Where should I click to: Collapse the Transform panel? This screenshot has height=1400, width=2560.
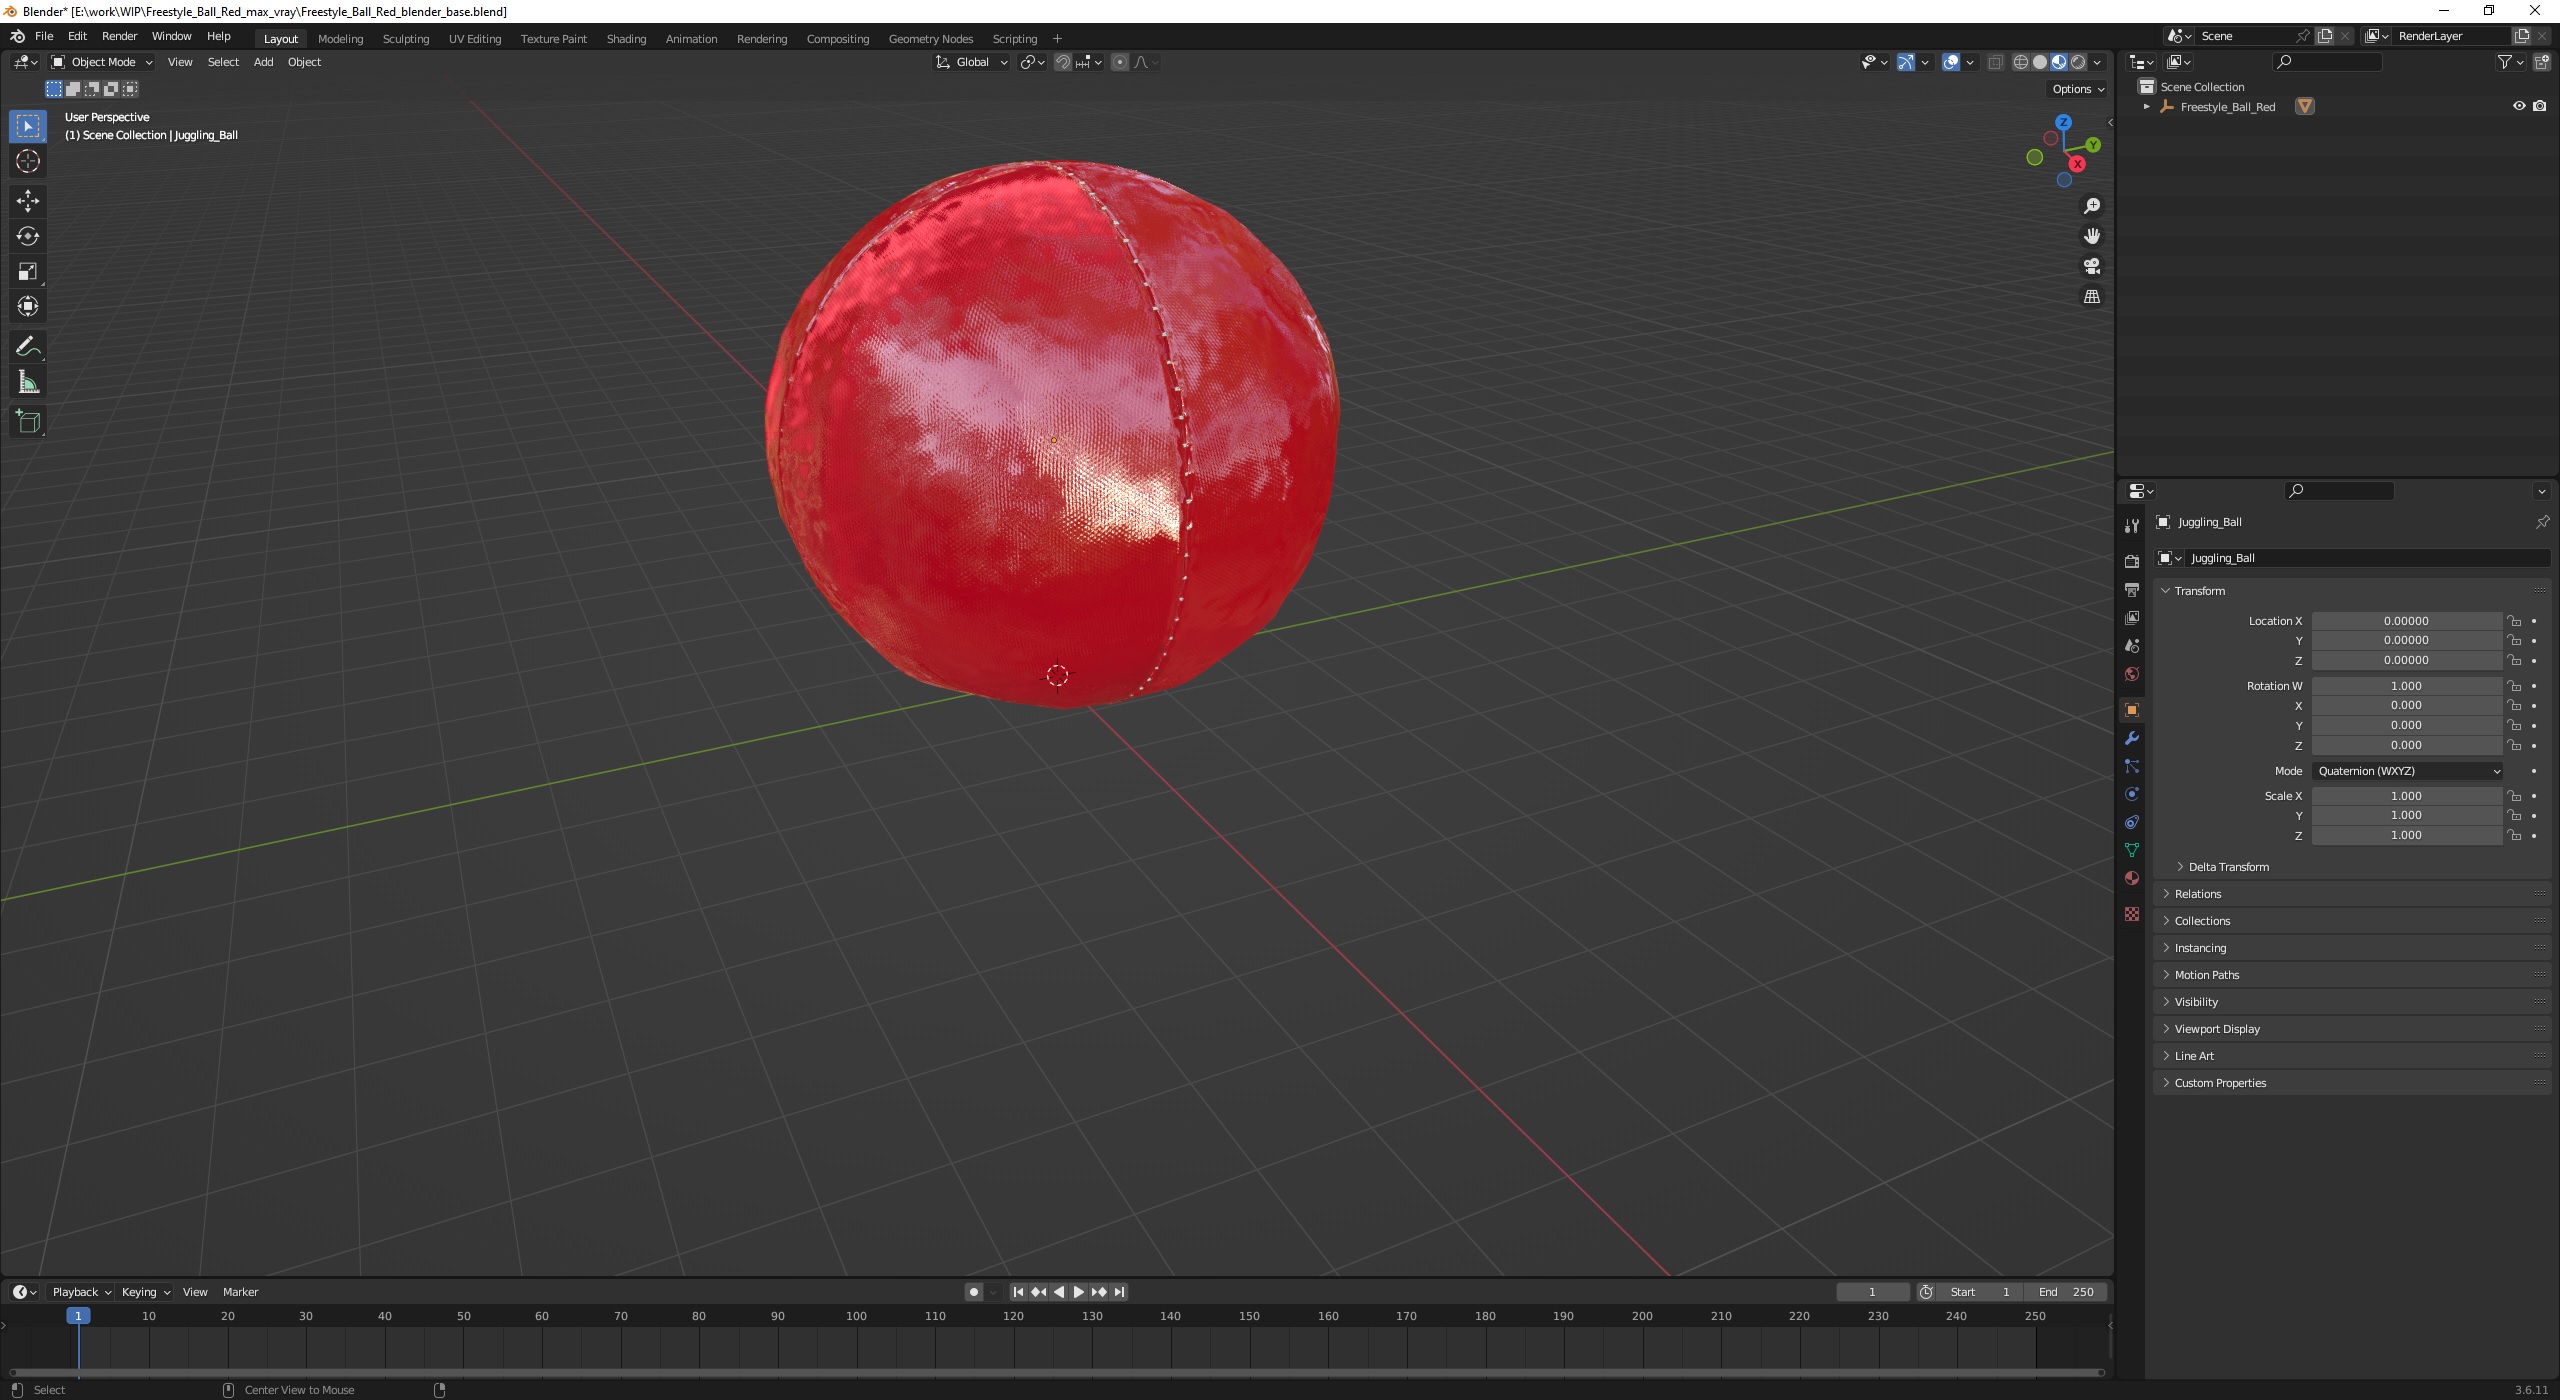(2200, 591)
